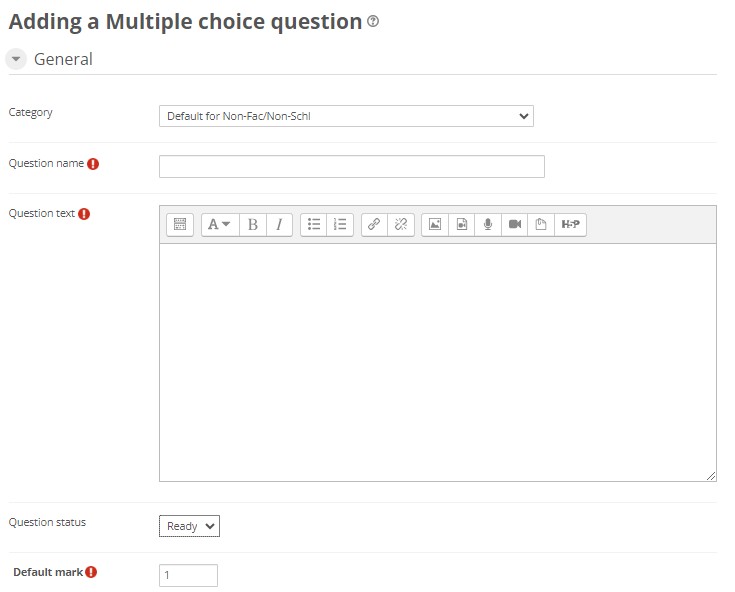Start video recording with the camera icon

(x=515, y=225)
